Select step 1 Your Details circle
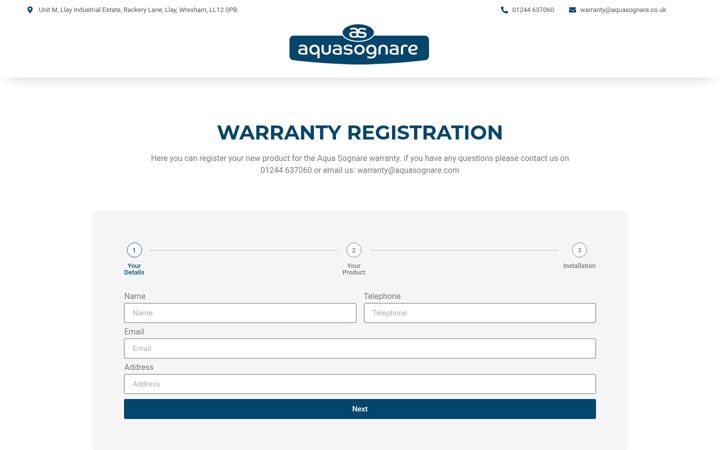 click(x=134, y=250)
